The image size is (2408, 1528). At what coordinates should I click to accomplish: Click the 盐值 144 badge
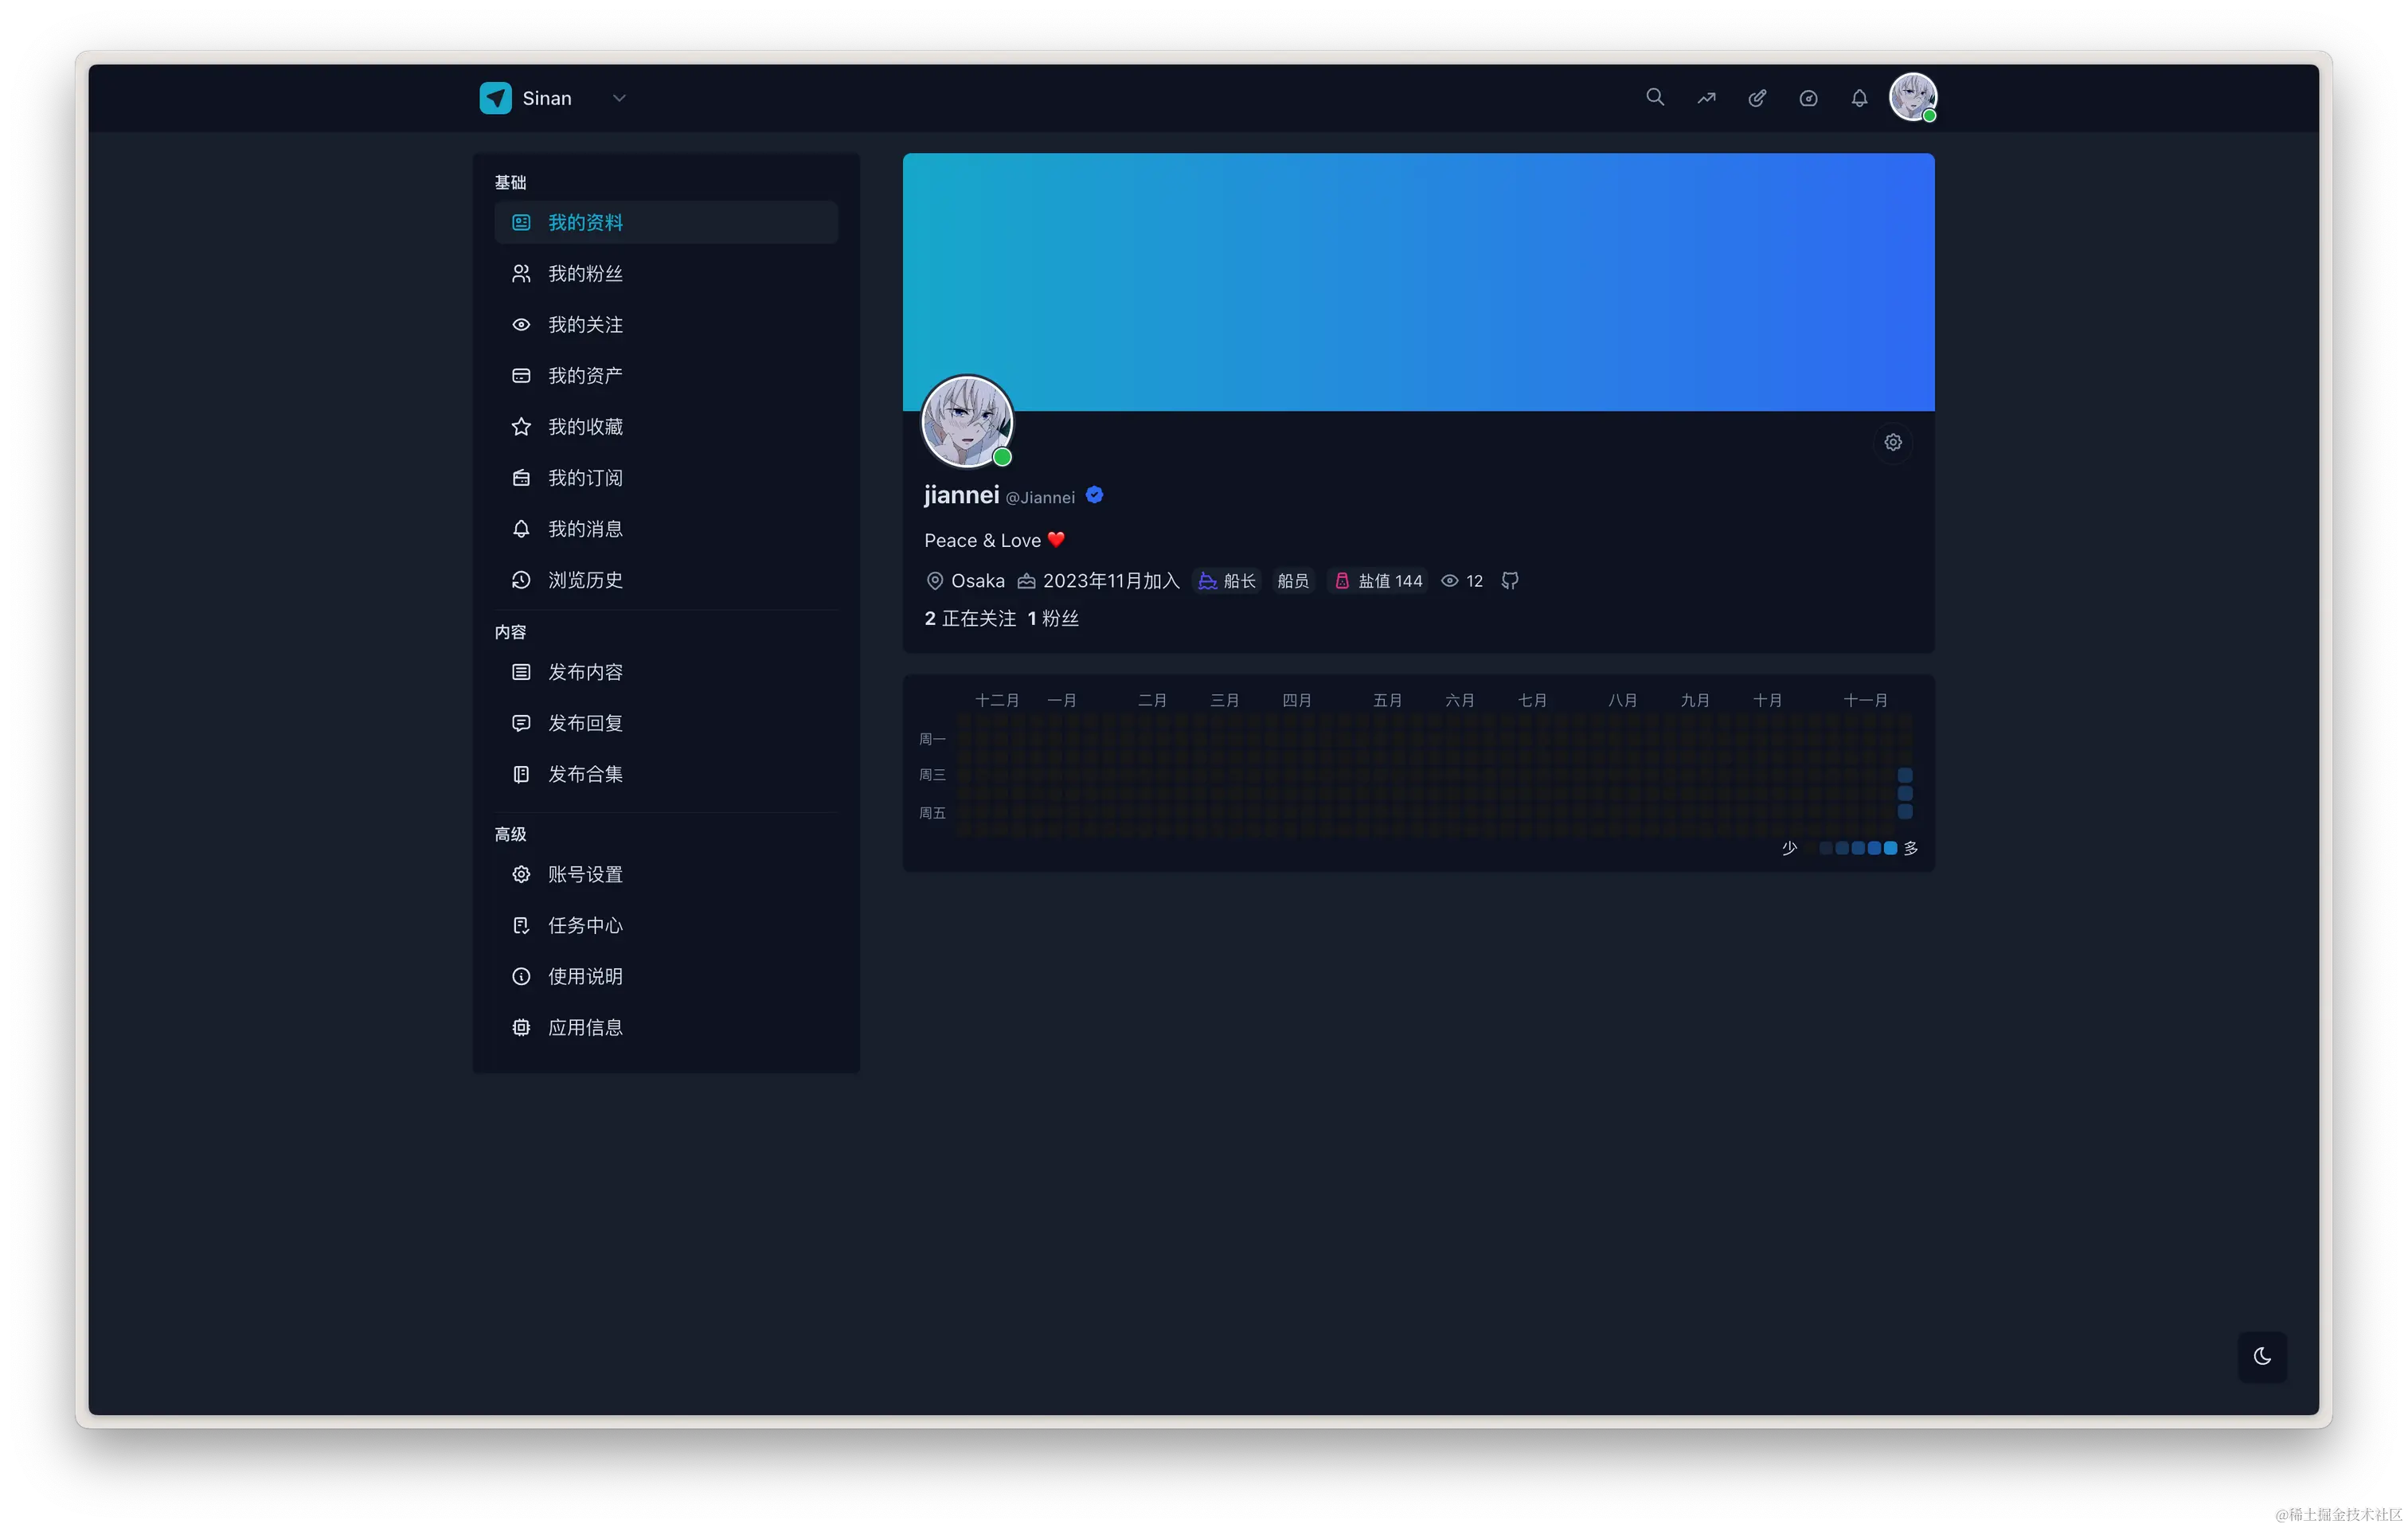click(1378, 581)
